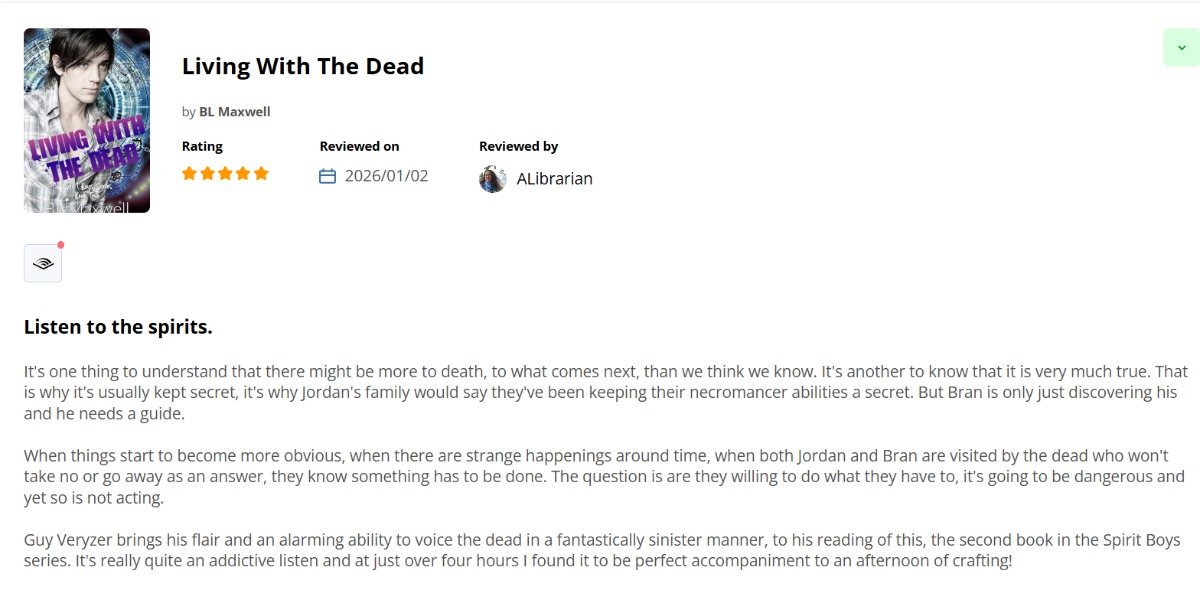
Task: Click the "Rating" label
Action: (202, 146)
